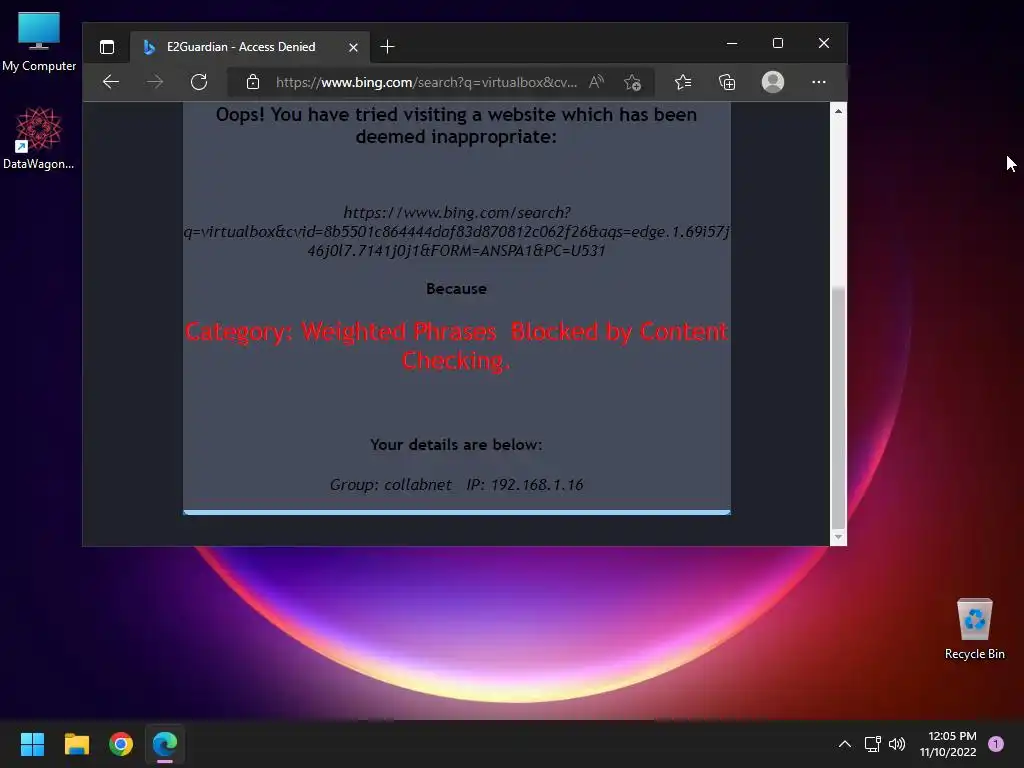
Task: Click the 'Because' label
Action: click(456, 289)
